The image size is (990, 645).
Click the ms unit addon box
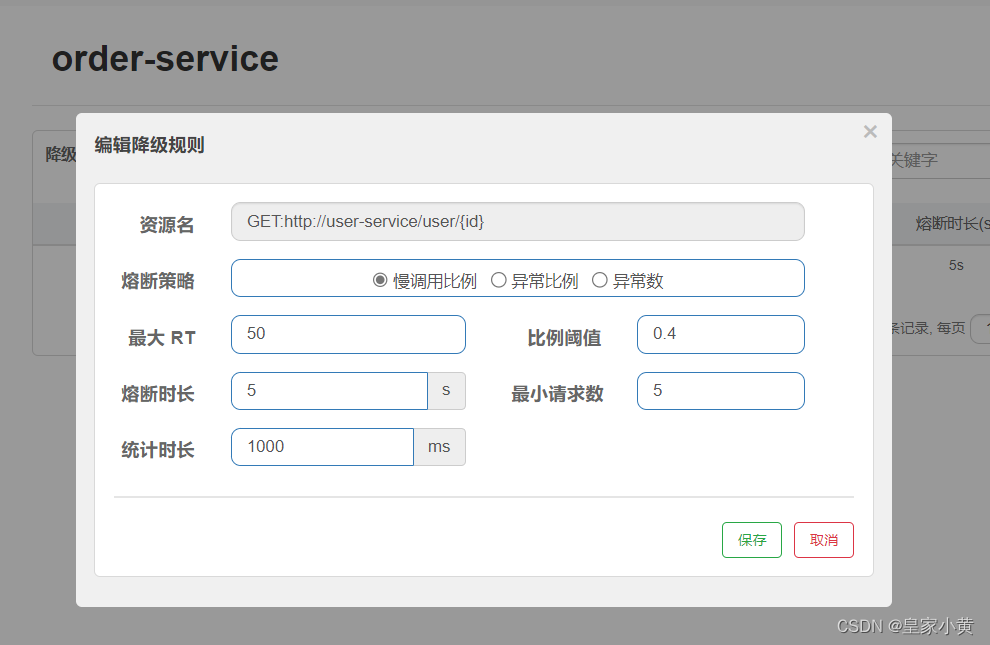click(x=439, y=447)
